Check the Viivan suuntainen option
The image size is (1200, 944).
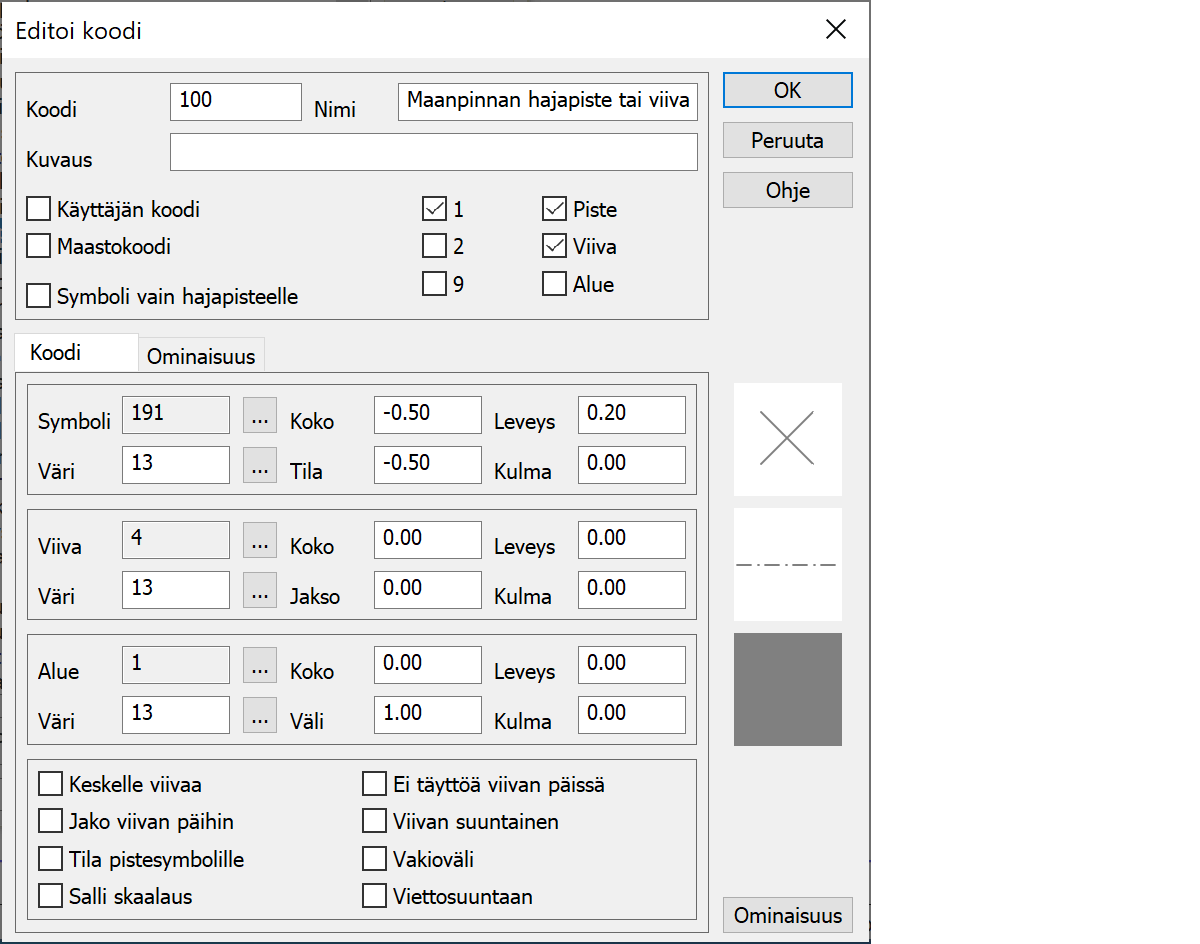pyautogui.click(x=374, y=821)
